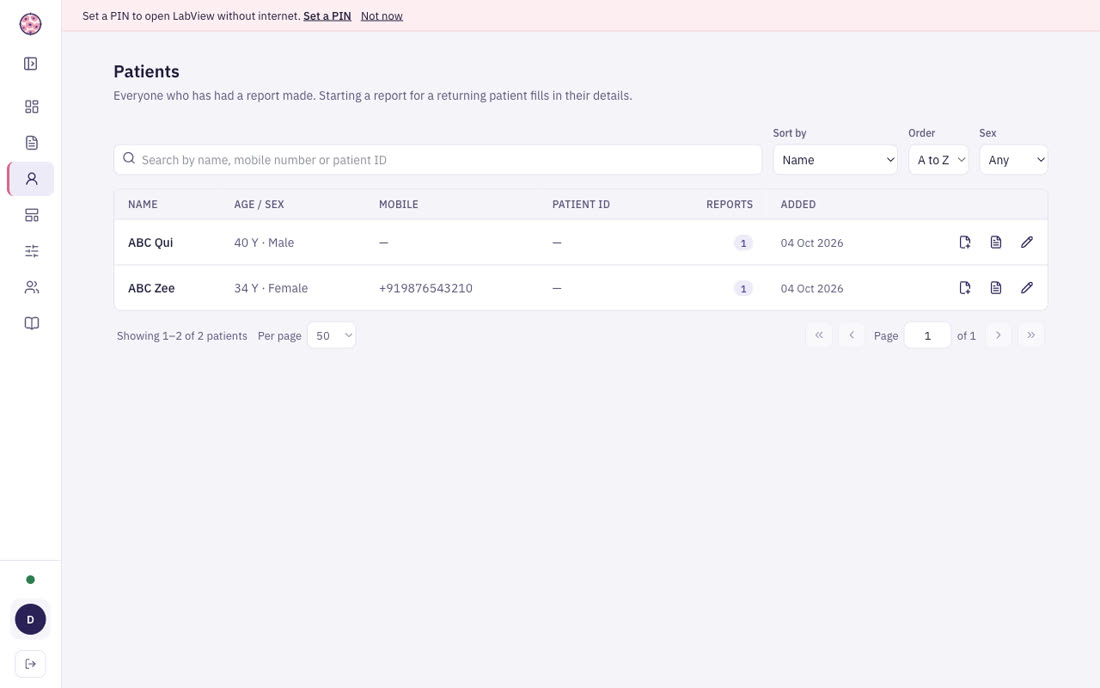Viewport: 1100px width, 688px height.
Task: Open the book guide icon in sidebar
Action: coord(32,323)
